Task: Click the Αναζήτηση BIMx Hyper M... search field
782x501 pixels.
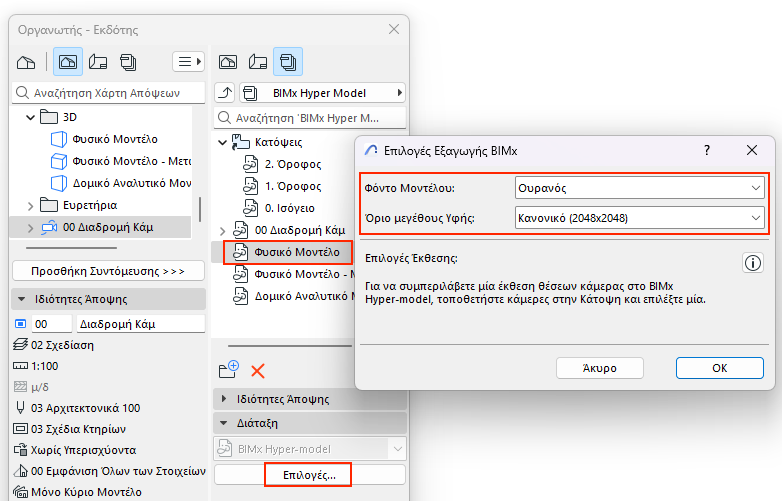Action: pyautogui.click(x=310, y=118)
